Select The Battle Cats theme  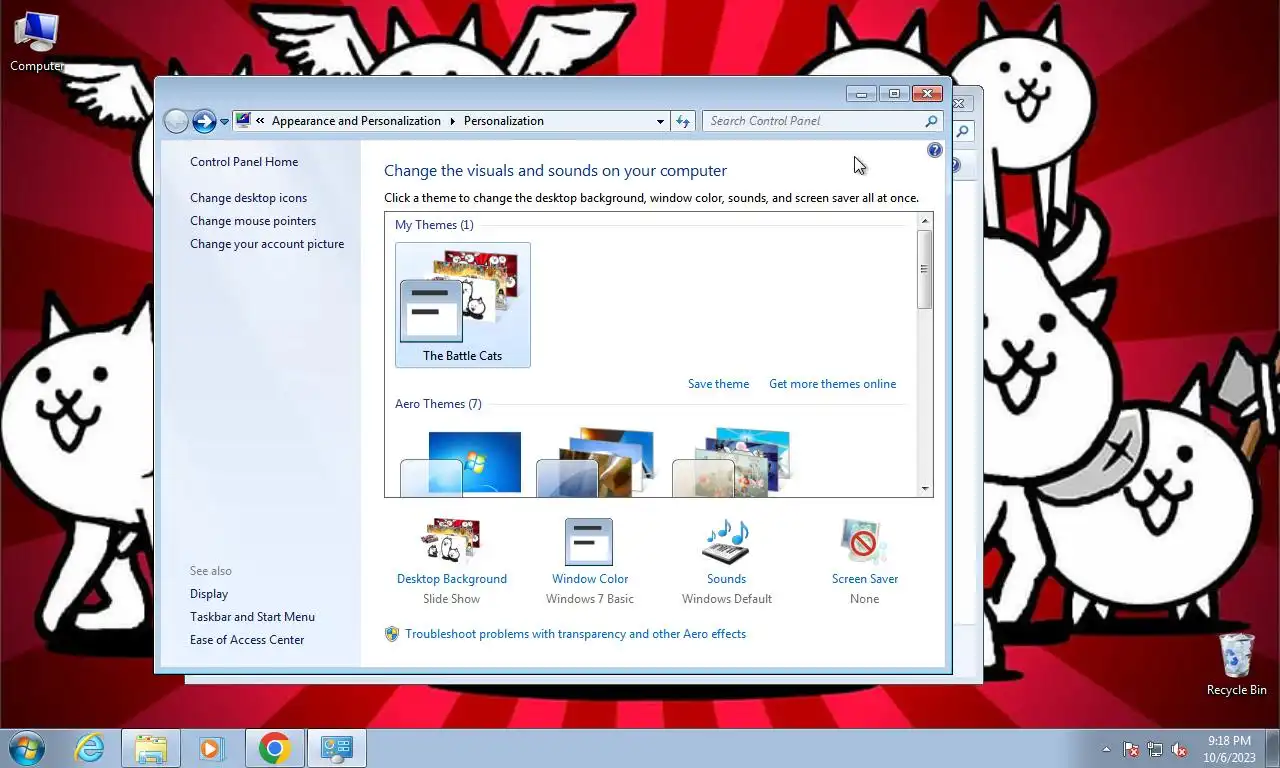pyautogui.click(x=463, y=305)
